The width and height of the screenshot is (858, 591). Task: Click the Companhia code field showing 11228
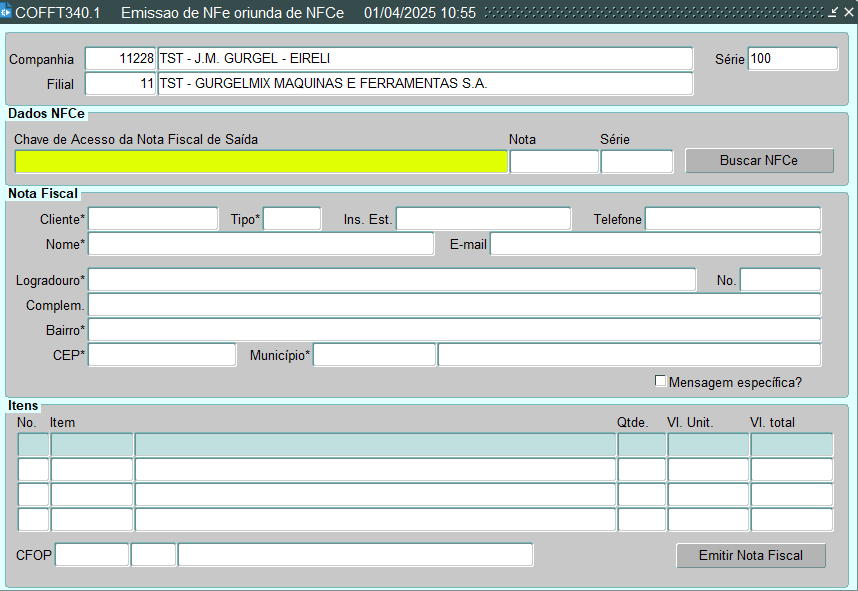[x=121, y=59]
